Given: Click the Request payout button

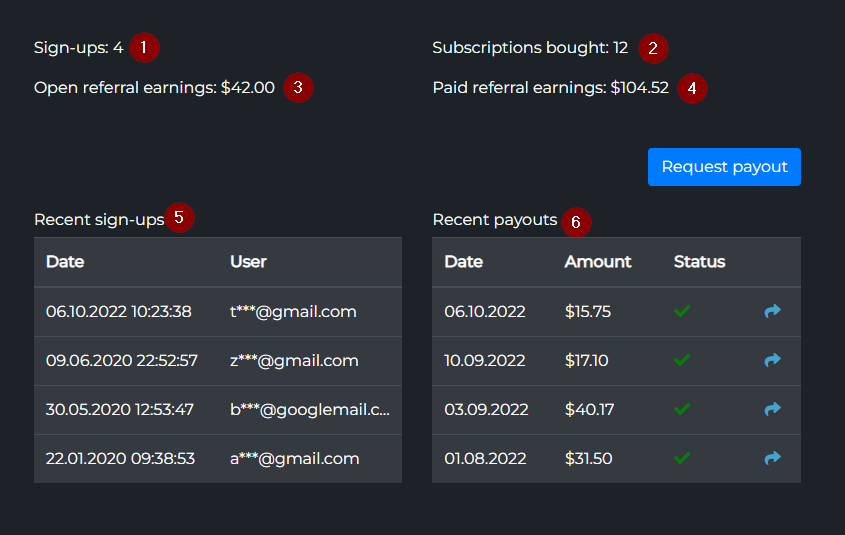Looking at the screenshot, I should click(724, 167).
